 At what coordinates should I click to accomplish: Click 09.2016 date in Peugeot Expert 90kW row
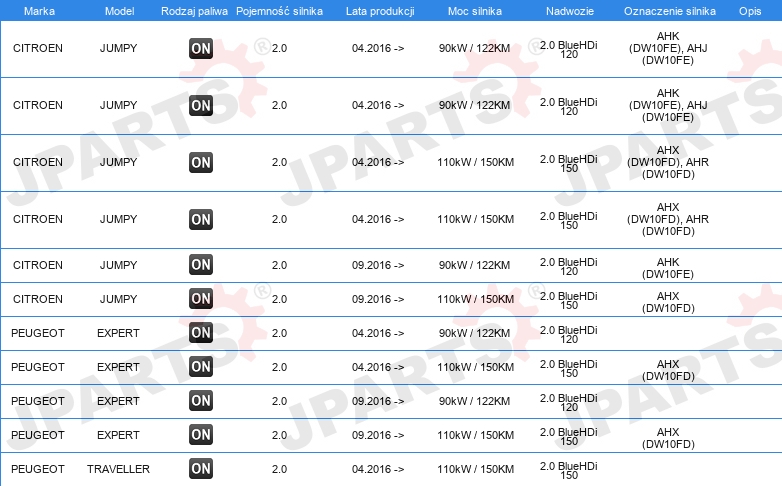click(378, 401)
